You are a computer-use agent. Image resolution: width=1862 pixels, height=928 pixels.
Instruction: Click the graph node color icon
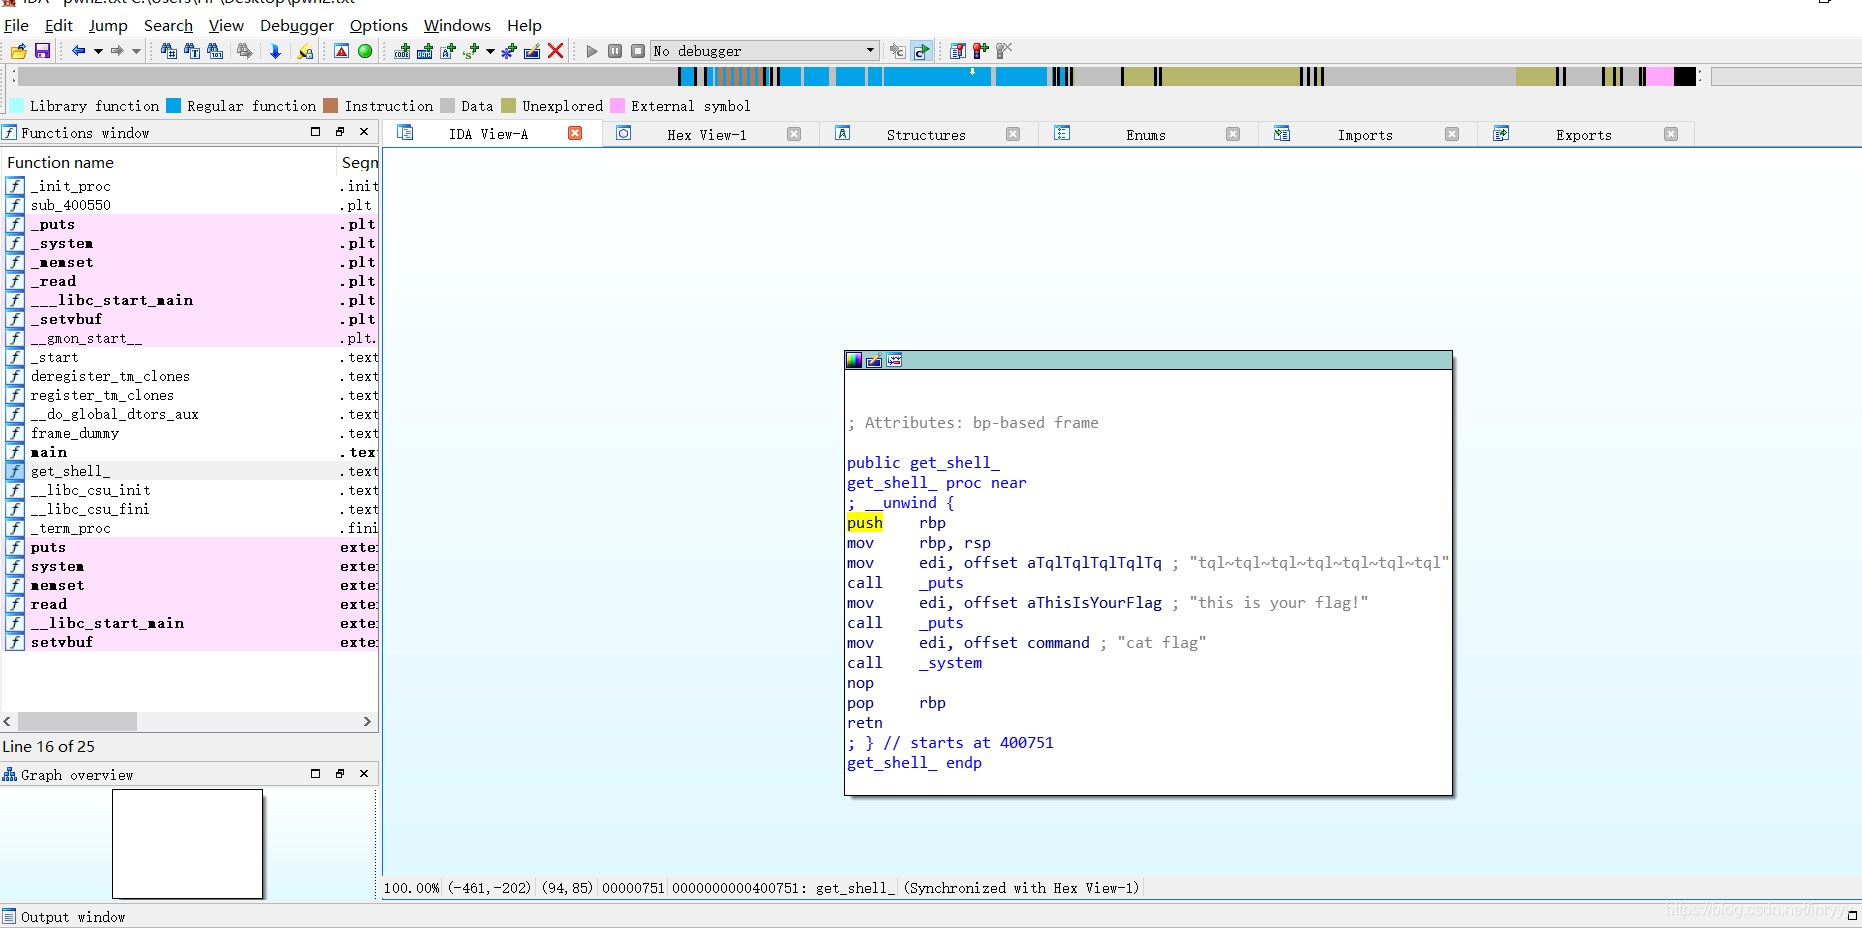click(x=854, y=360)
